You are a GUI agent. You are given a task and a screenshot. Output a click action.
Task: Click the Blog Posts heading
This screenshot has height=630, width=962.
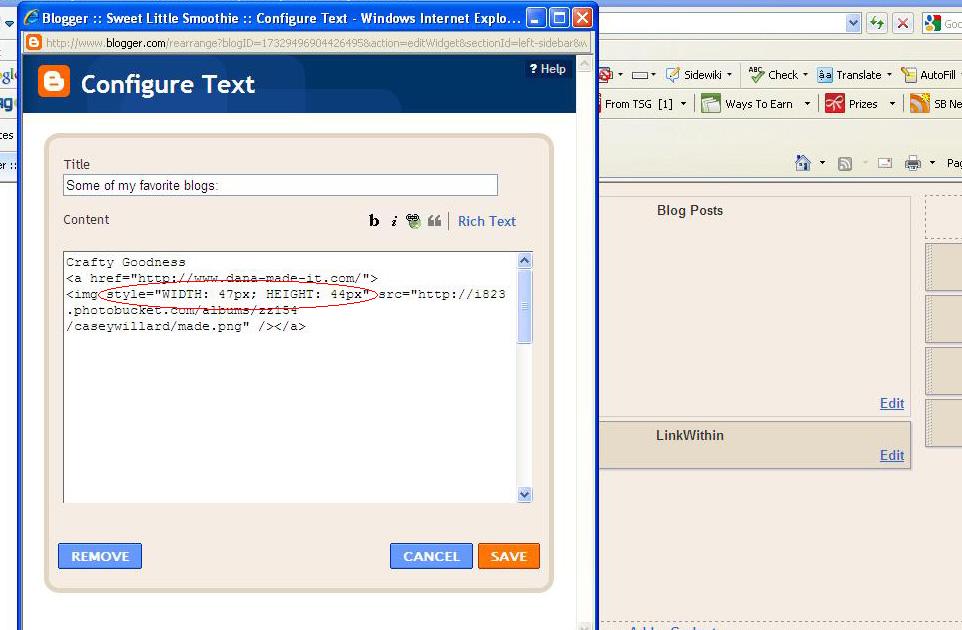(690, 210)
